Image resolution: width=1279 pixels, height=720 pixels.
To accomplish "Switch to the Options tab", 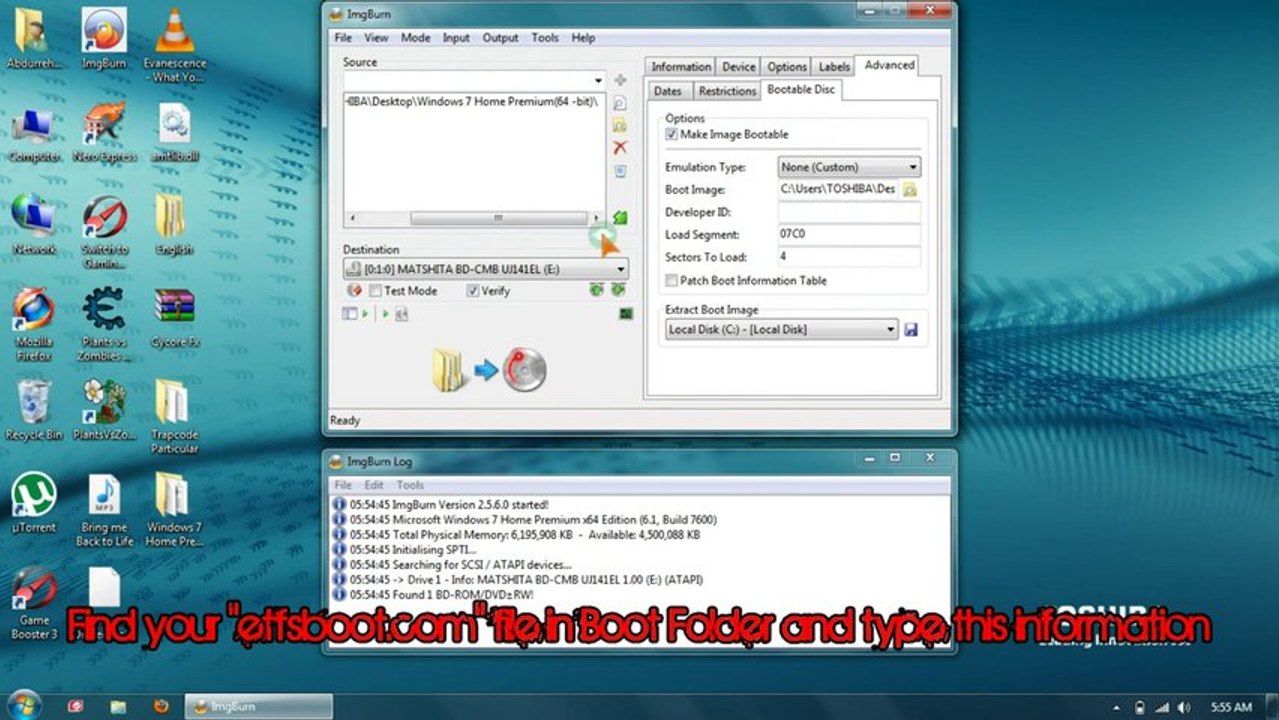I will pyautogui.click(x=787, y=67).
